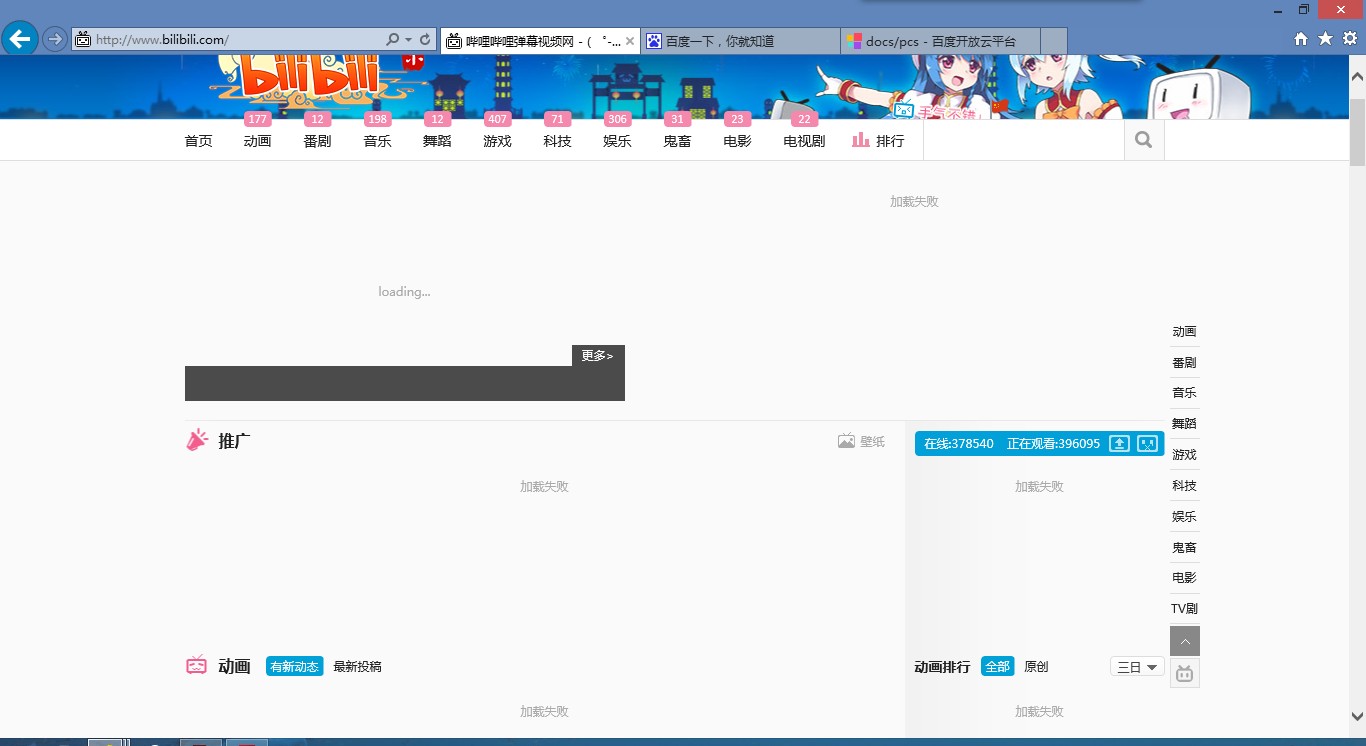
Task: Jump to 番剧 in side floating nav
Action: 1184,363
